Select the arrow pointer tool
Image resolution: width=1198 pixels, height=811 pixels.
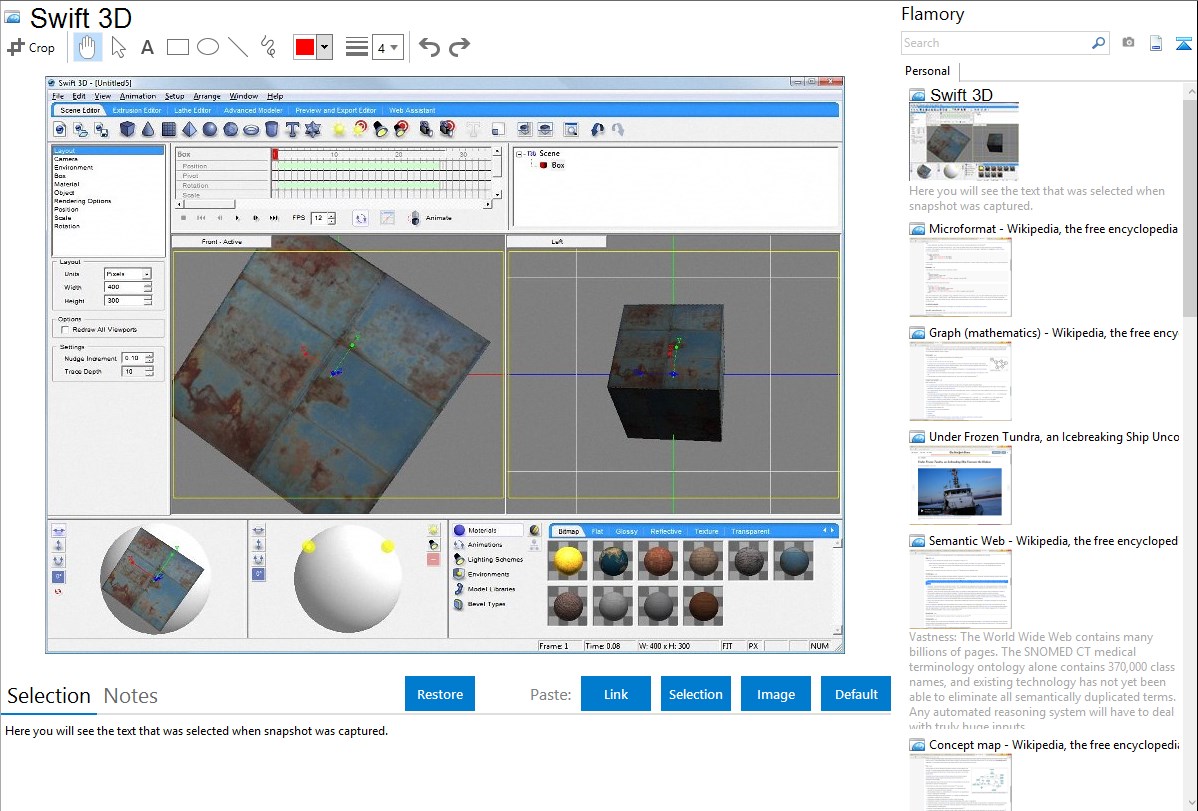coord(118,47)
